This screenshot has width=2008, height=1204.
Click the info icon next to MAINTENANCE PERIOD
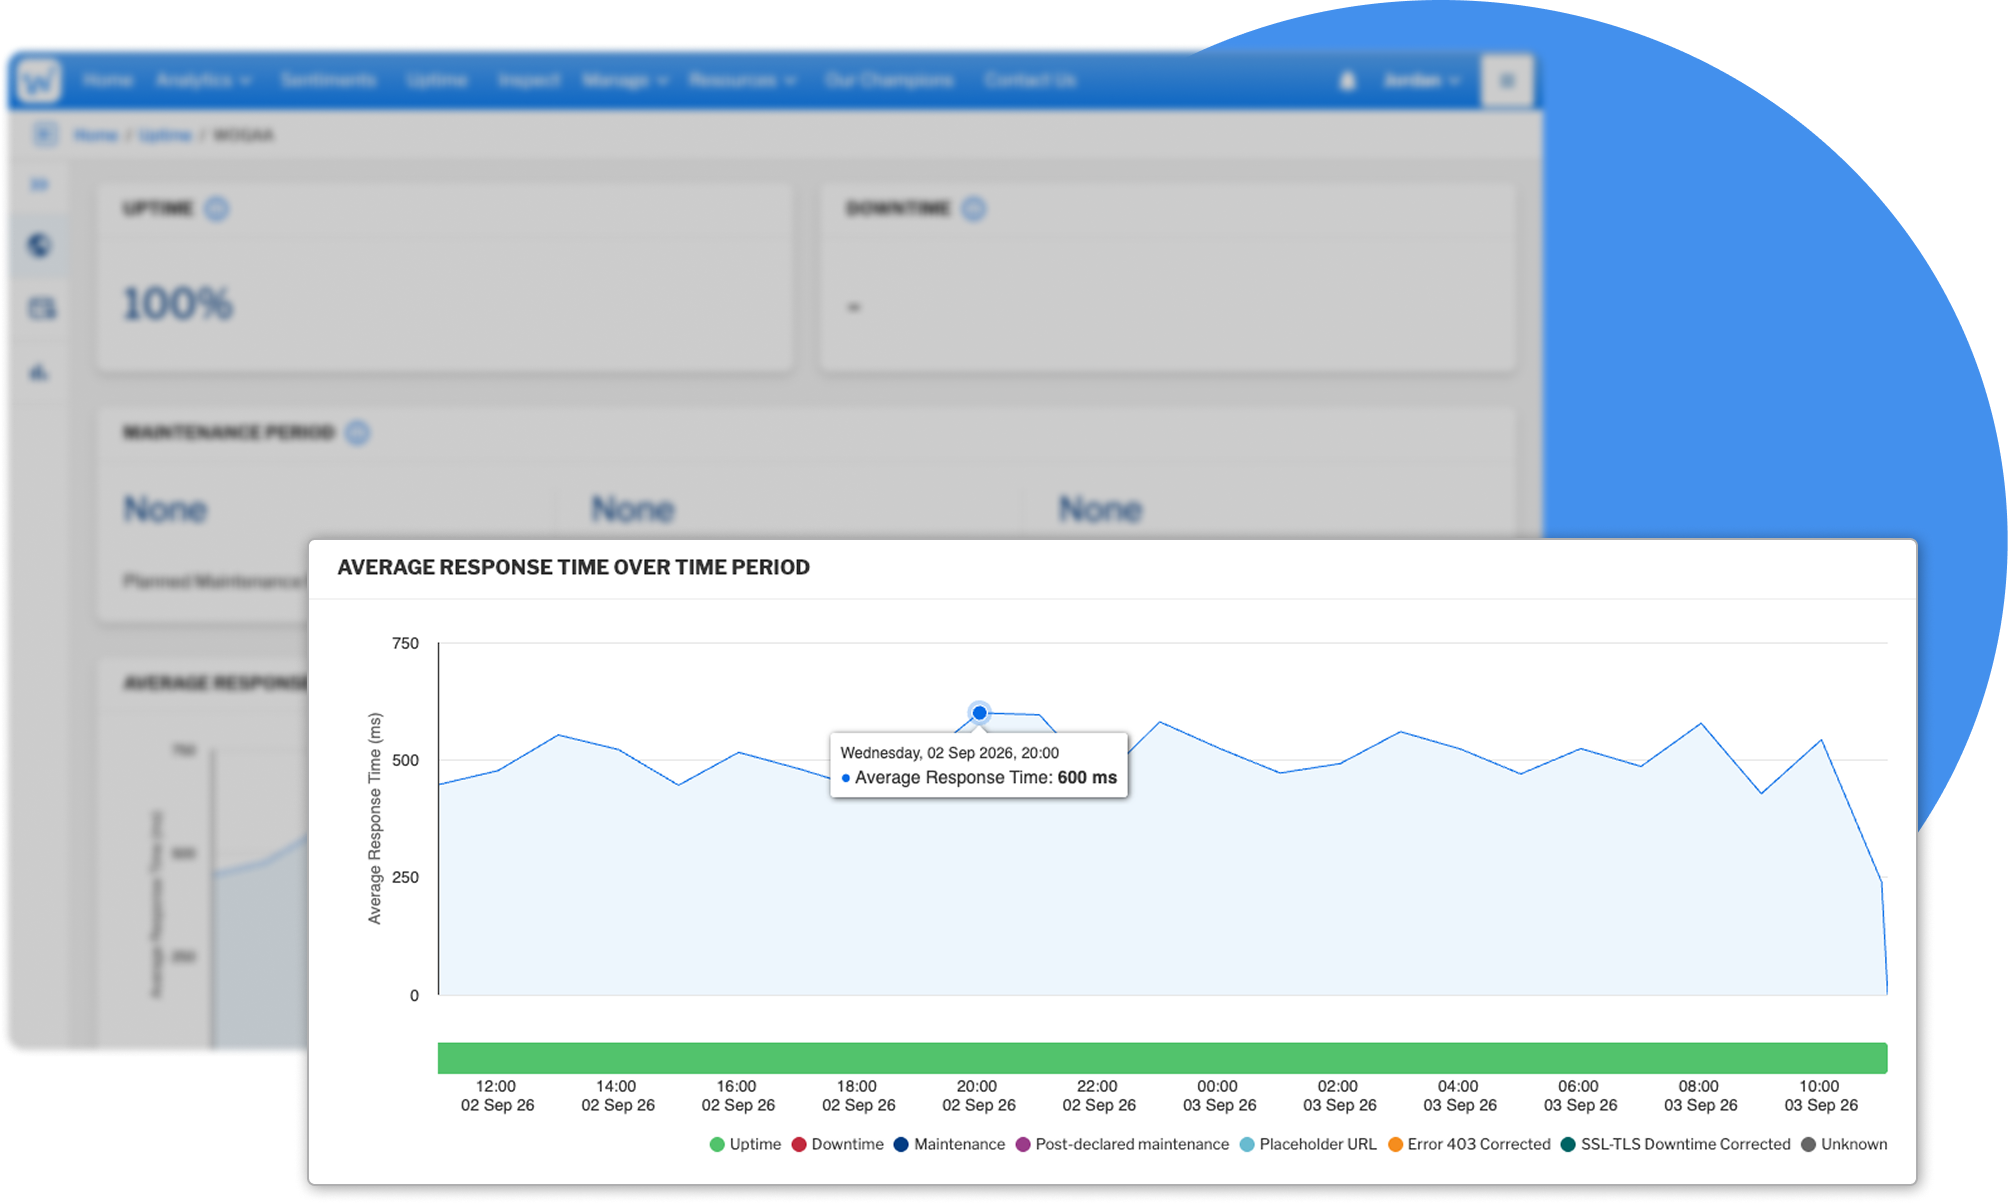point(357,432)
